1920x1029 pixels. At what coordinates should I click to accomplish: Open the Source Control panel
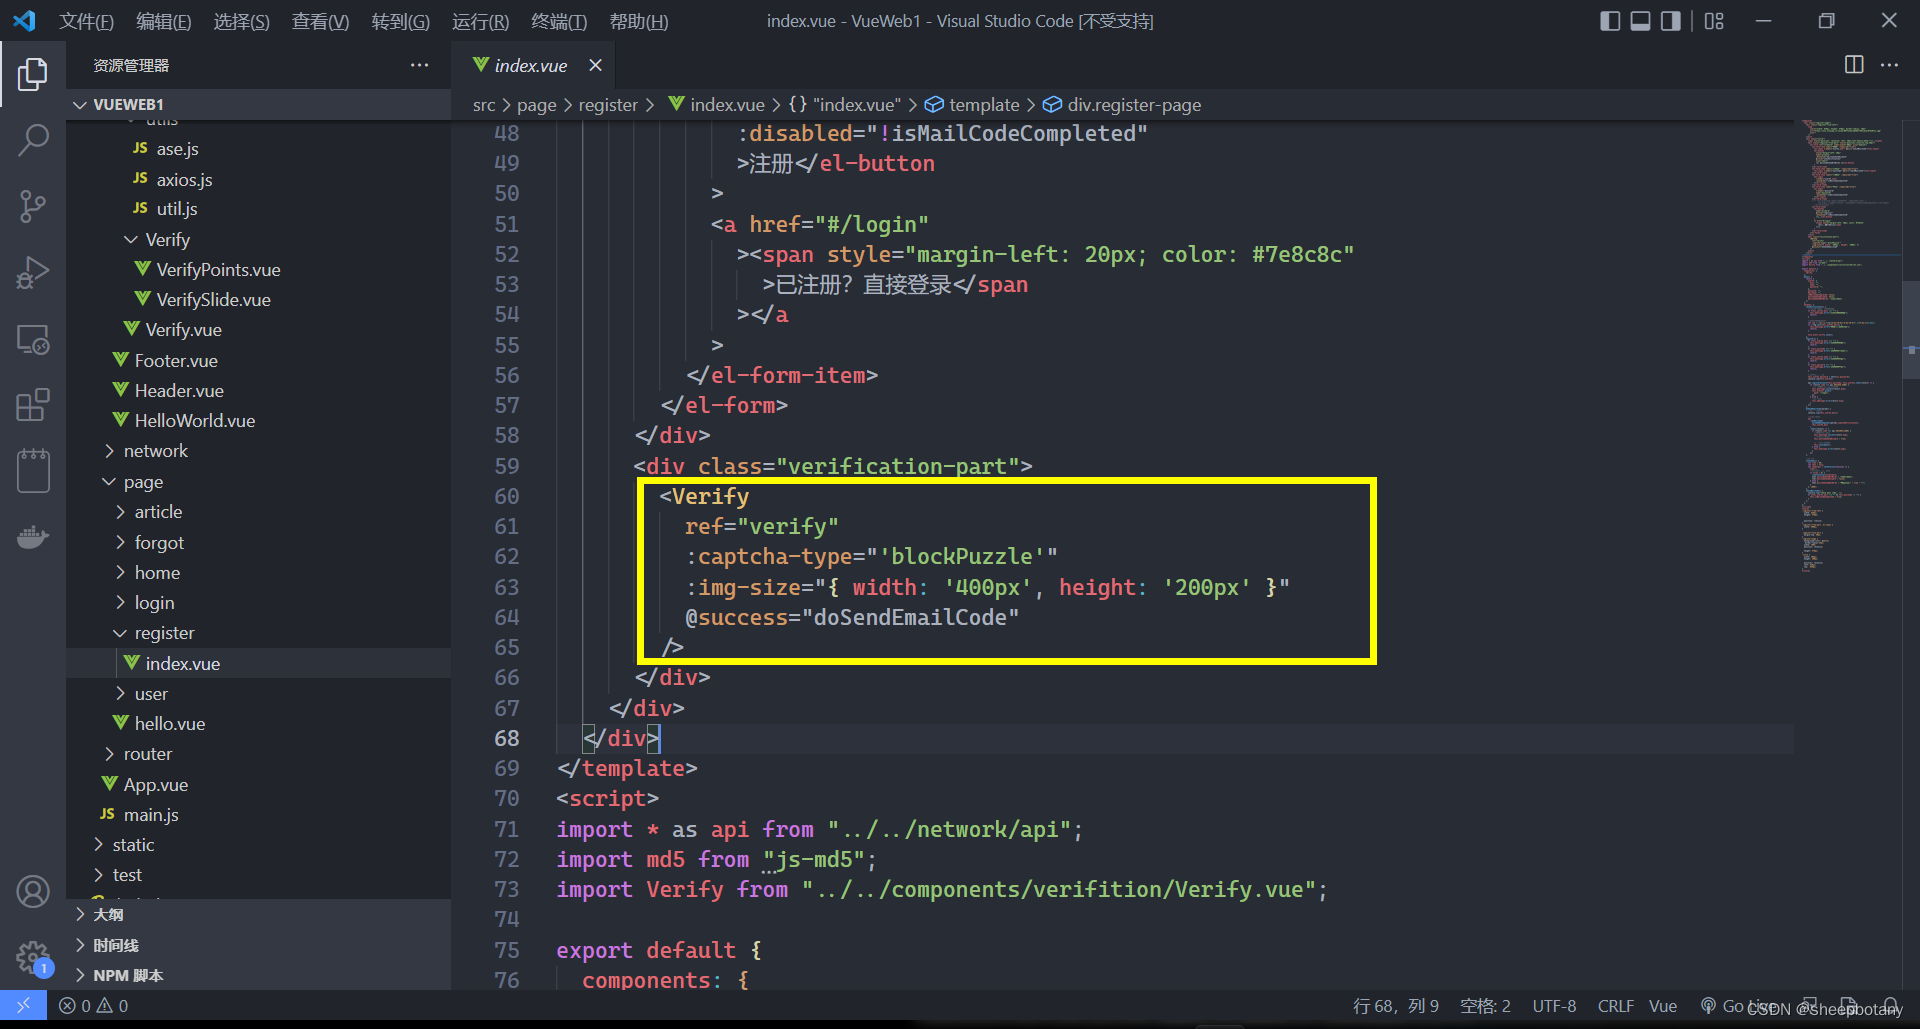pyautogui.click(x=34, y=206)
